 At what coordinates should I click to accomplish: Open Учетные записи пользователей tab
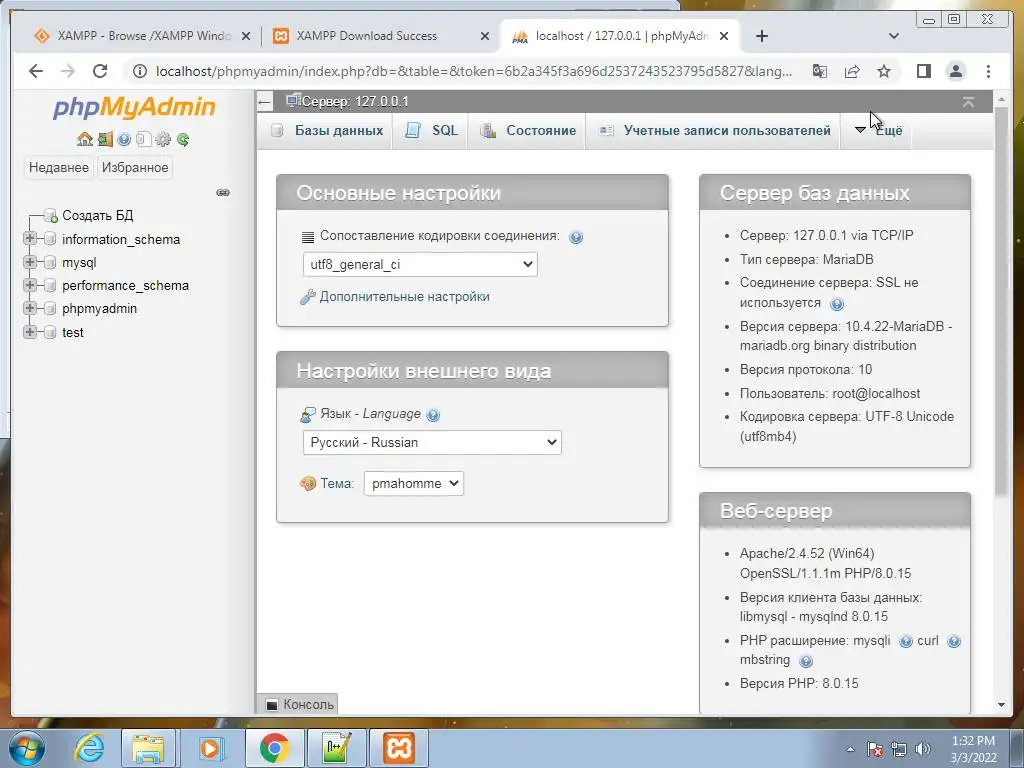[x=714, y=130]
